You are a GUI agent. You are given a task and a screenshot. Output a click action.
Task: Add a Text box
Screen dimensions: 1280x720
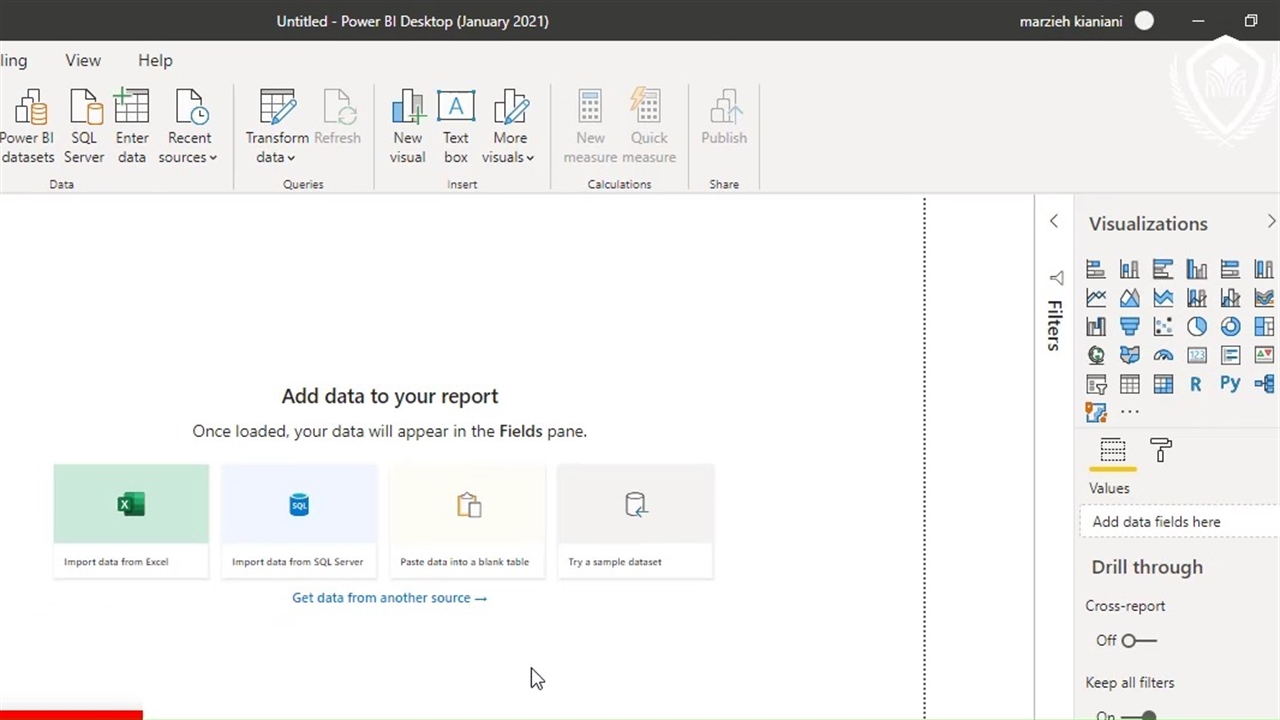pos(456,127)
